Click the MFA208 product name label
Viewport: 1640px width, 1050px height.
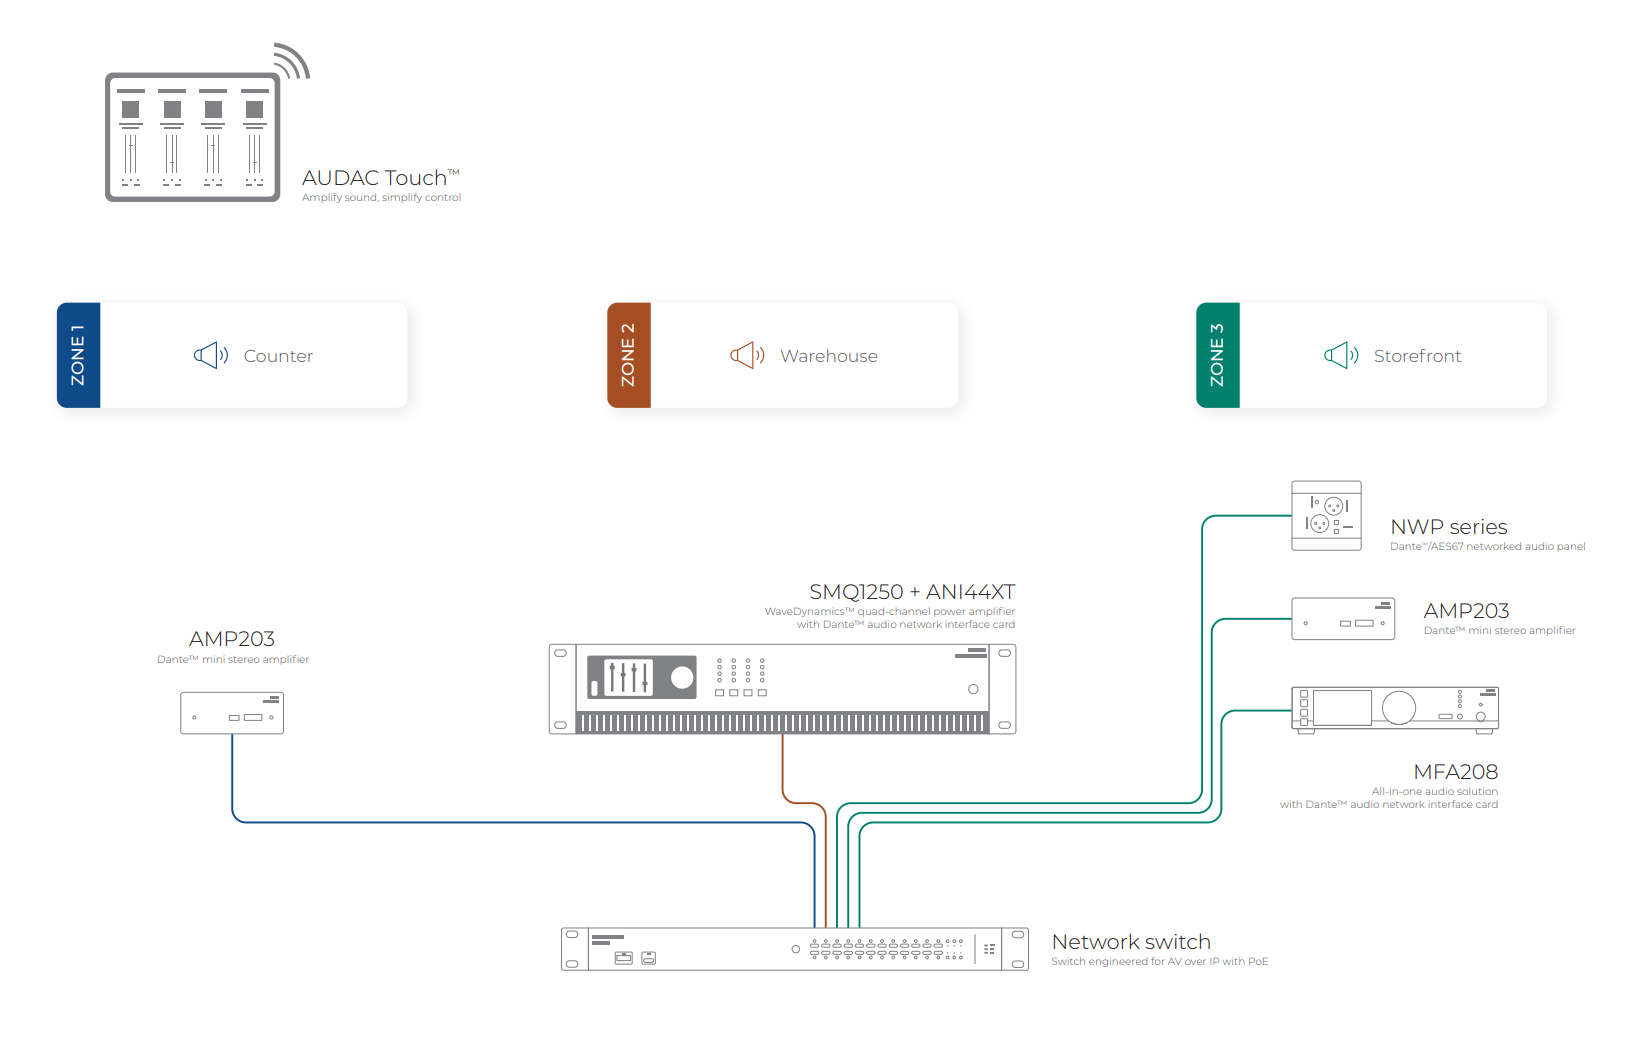point(1455,772)
